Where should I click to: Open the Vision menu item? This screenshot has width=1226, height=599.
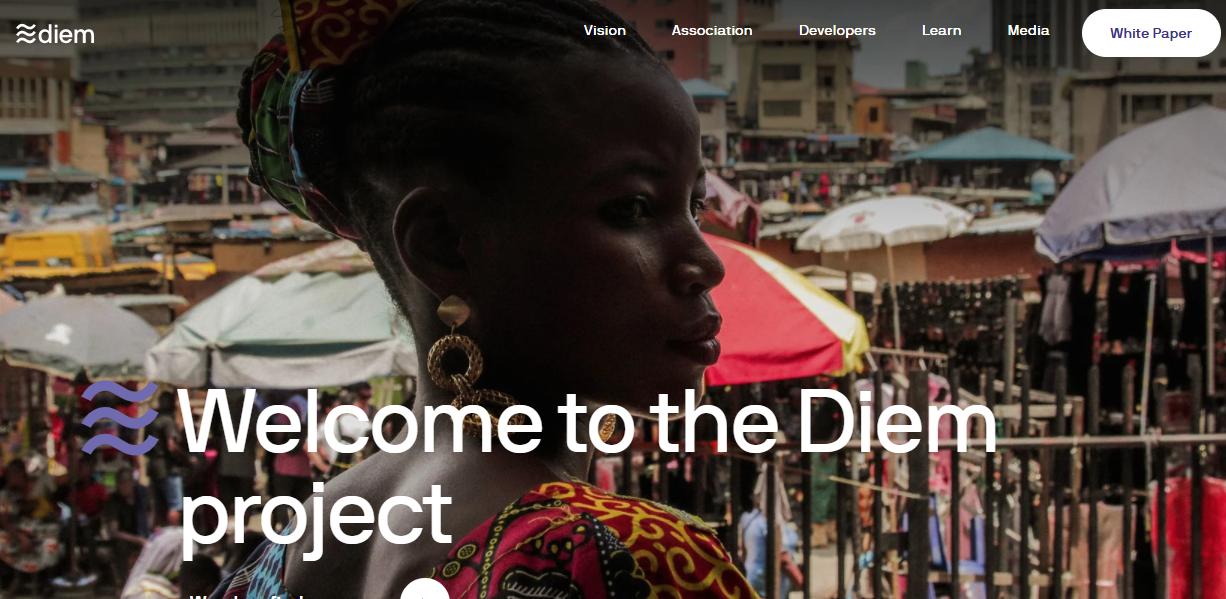(605, 31)
